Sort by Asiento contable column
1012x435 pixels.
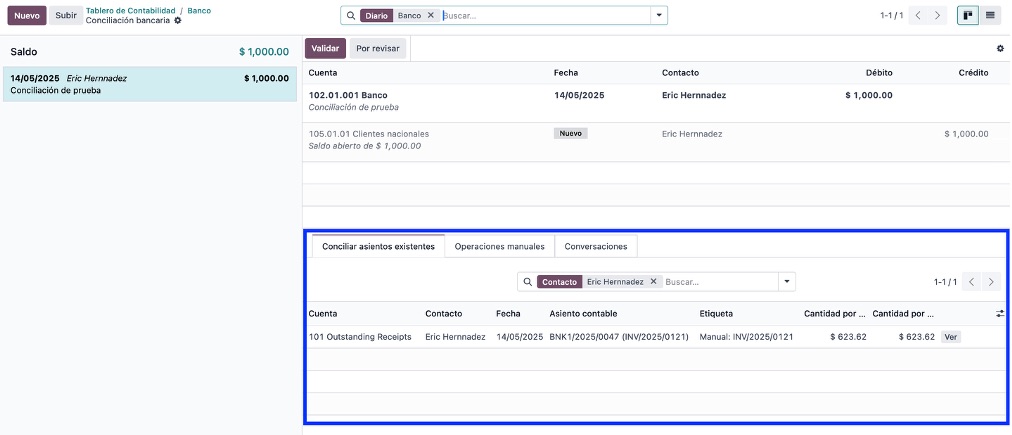pos(583,314)
